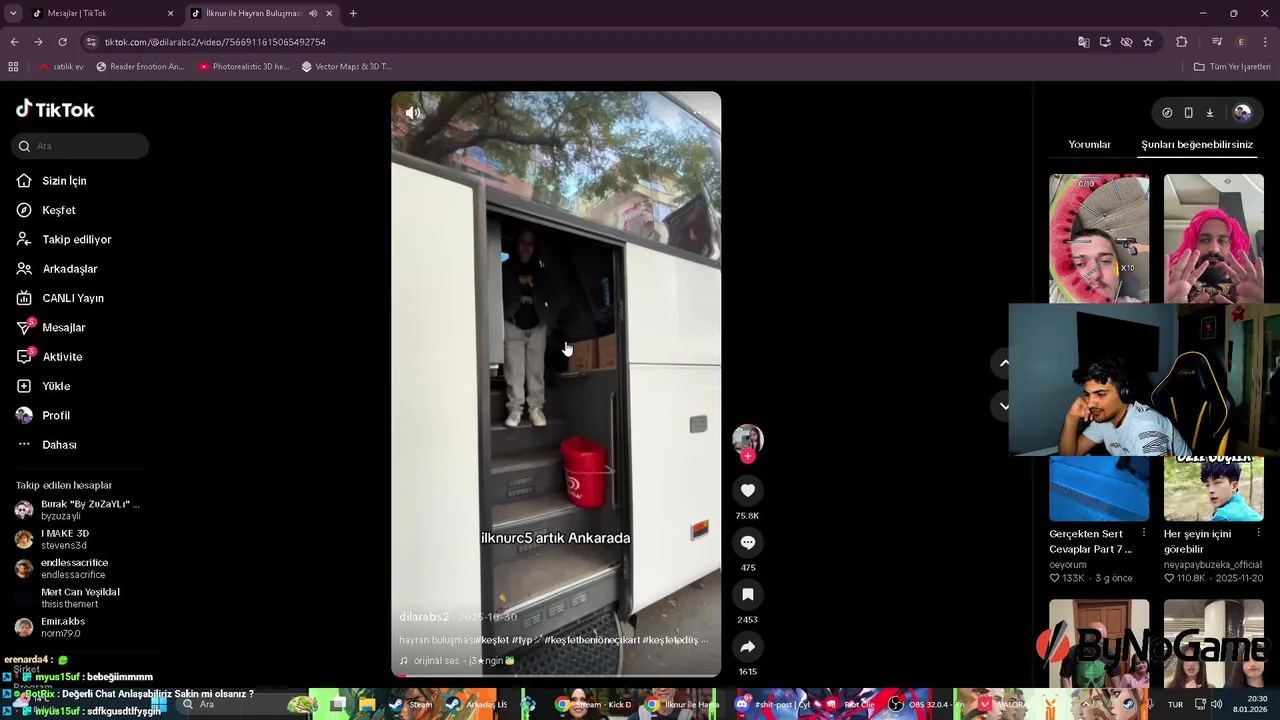
Task: Open CANLI Yayın page
Action: [72, 298]
